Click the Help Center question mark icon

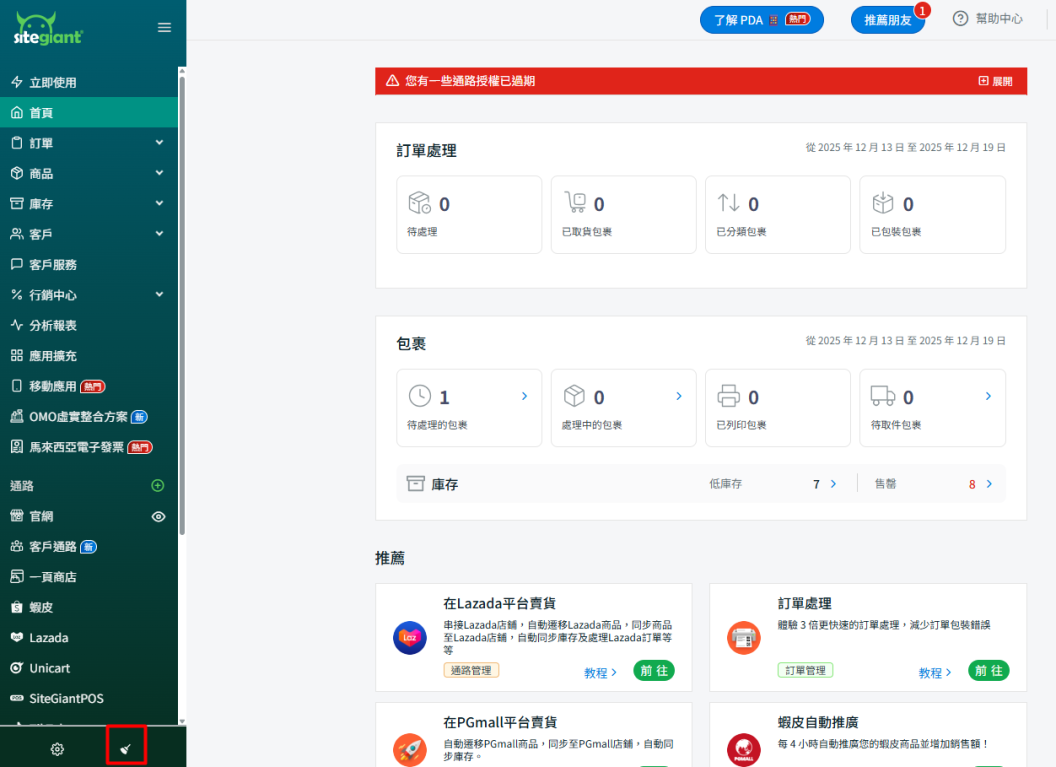point(961,19)
